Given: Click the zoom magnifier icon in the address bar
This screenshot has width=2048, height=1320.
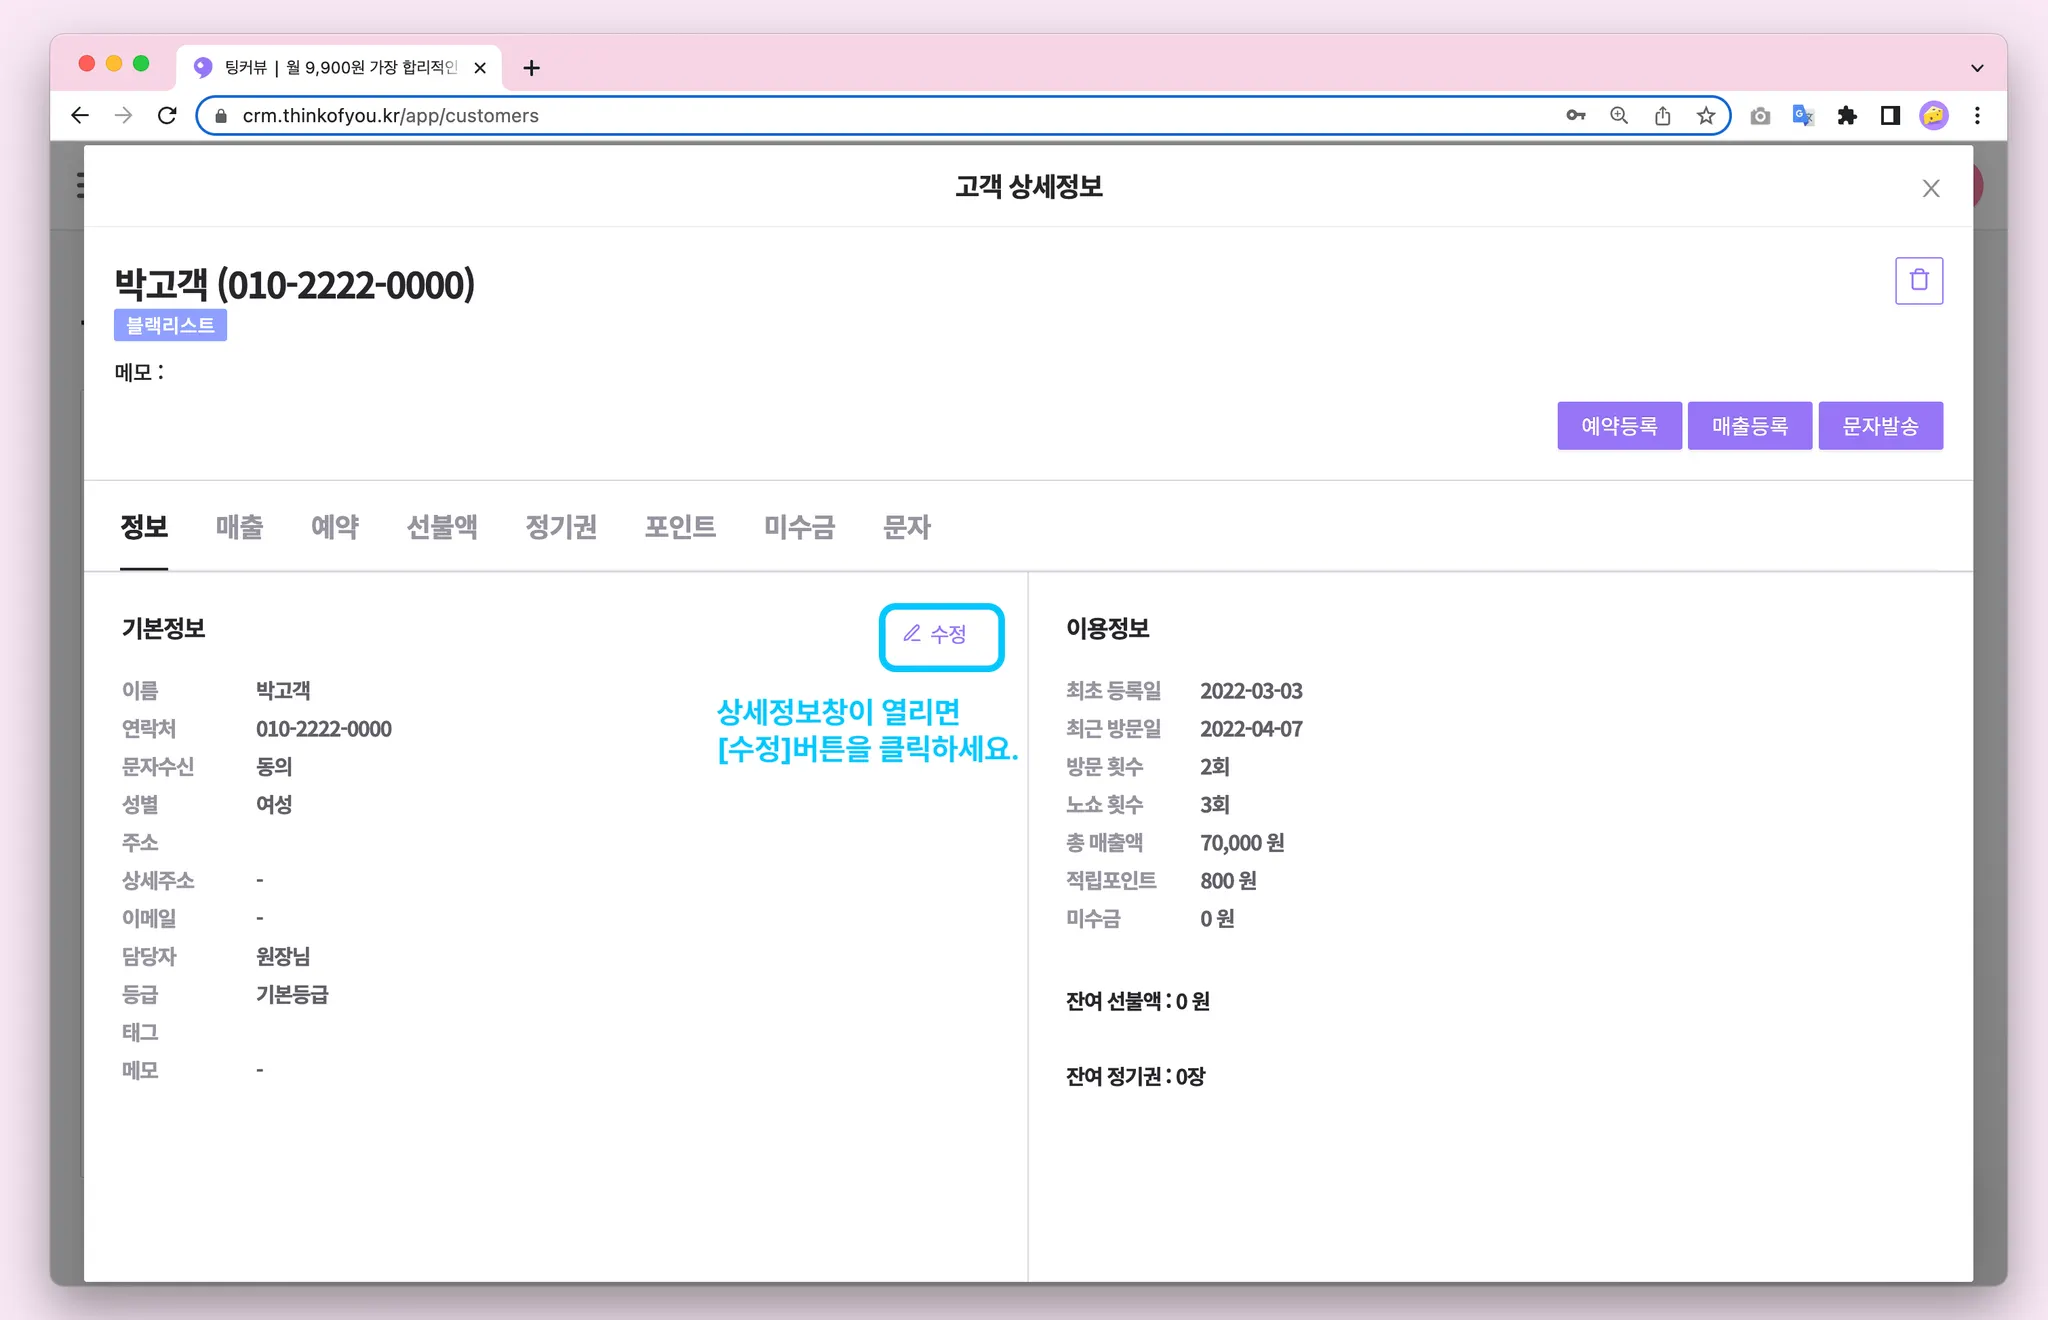Looking at the screenshot, I should pos(1618,116).
